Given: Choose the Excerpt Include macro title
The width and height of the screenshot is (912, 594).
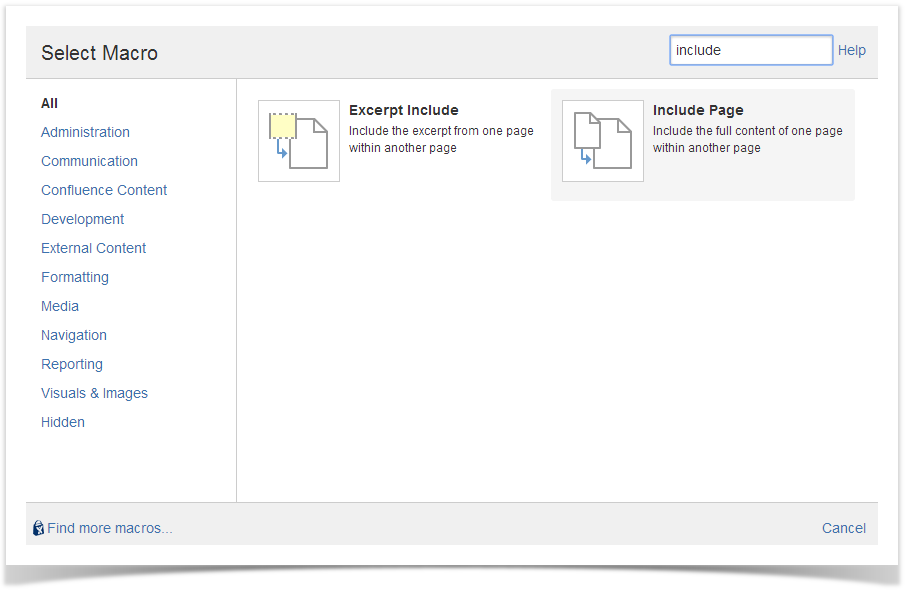Looking at the screenshot, I should 404,111.
